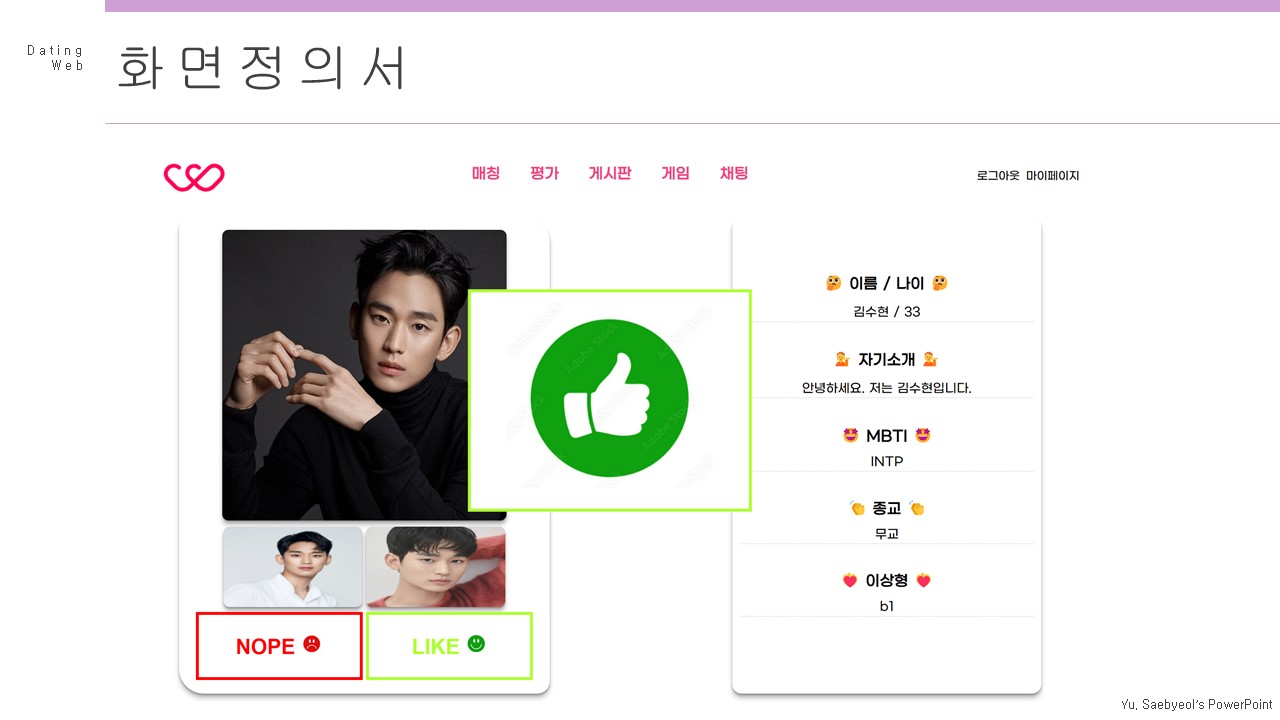Open the 평가 menu
The width and height of the screenshot is (1280, 720).
pos(544,173)
